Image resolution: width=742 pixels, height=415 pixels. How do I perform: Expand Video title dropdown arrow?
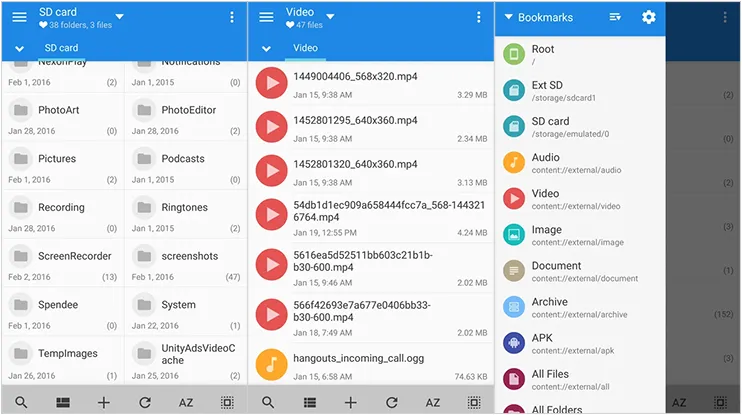[330, 17]
